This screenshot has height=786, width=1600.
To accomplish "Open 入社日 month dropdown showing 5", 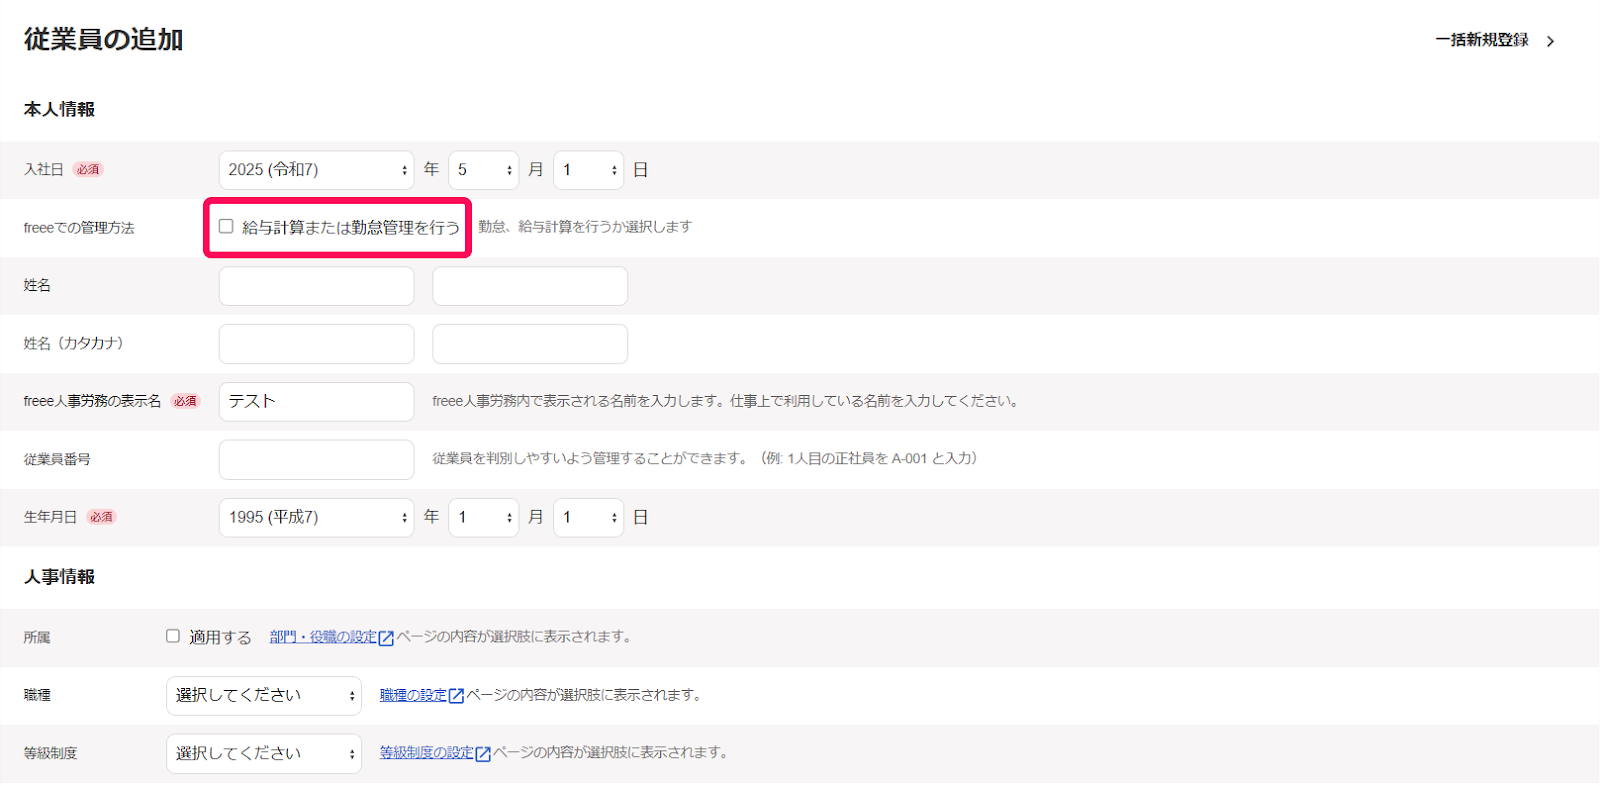I will [483, 170].
